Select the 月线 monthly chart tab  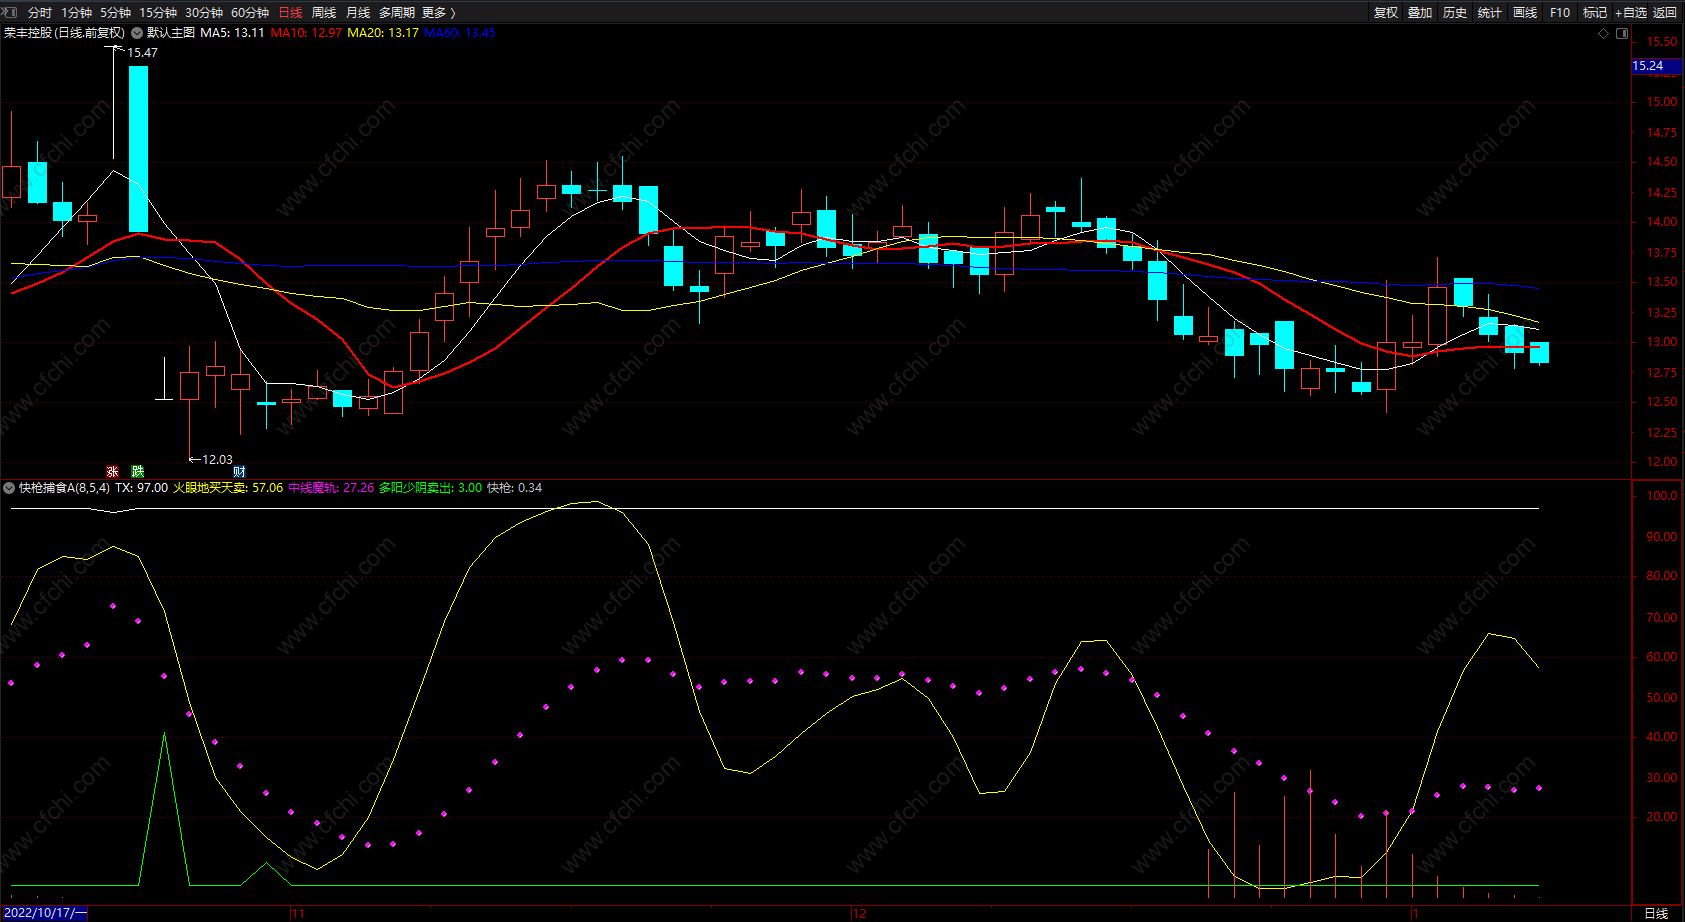(358, 13)
